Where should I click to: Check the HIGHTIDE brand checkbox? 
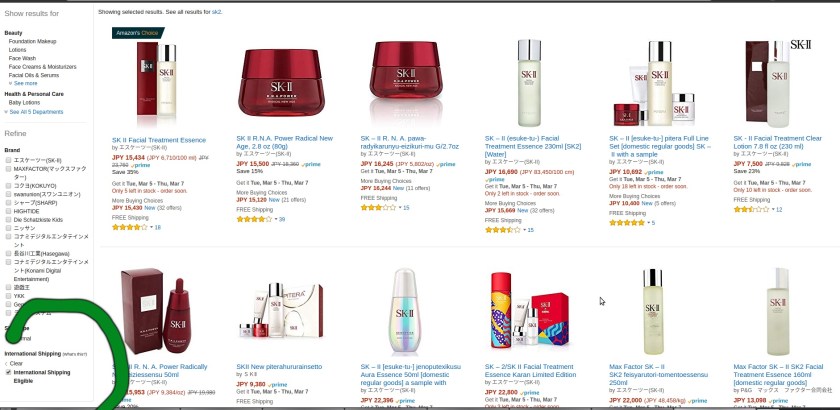(x=8, y=211)
